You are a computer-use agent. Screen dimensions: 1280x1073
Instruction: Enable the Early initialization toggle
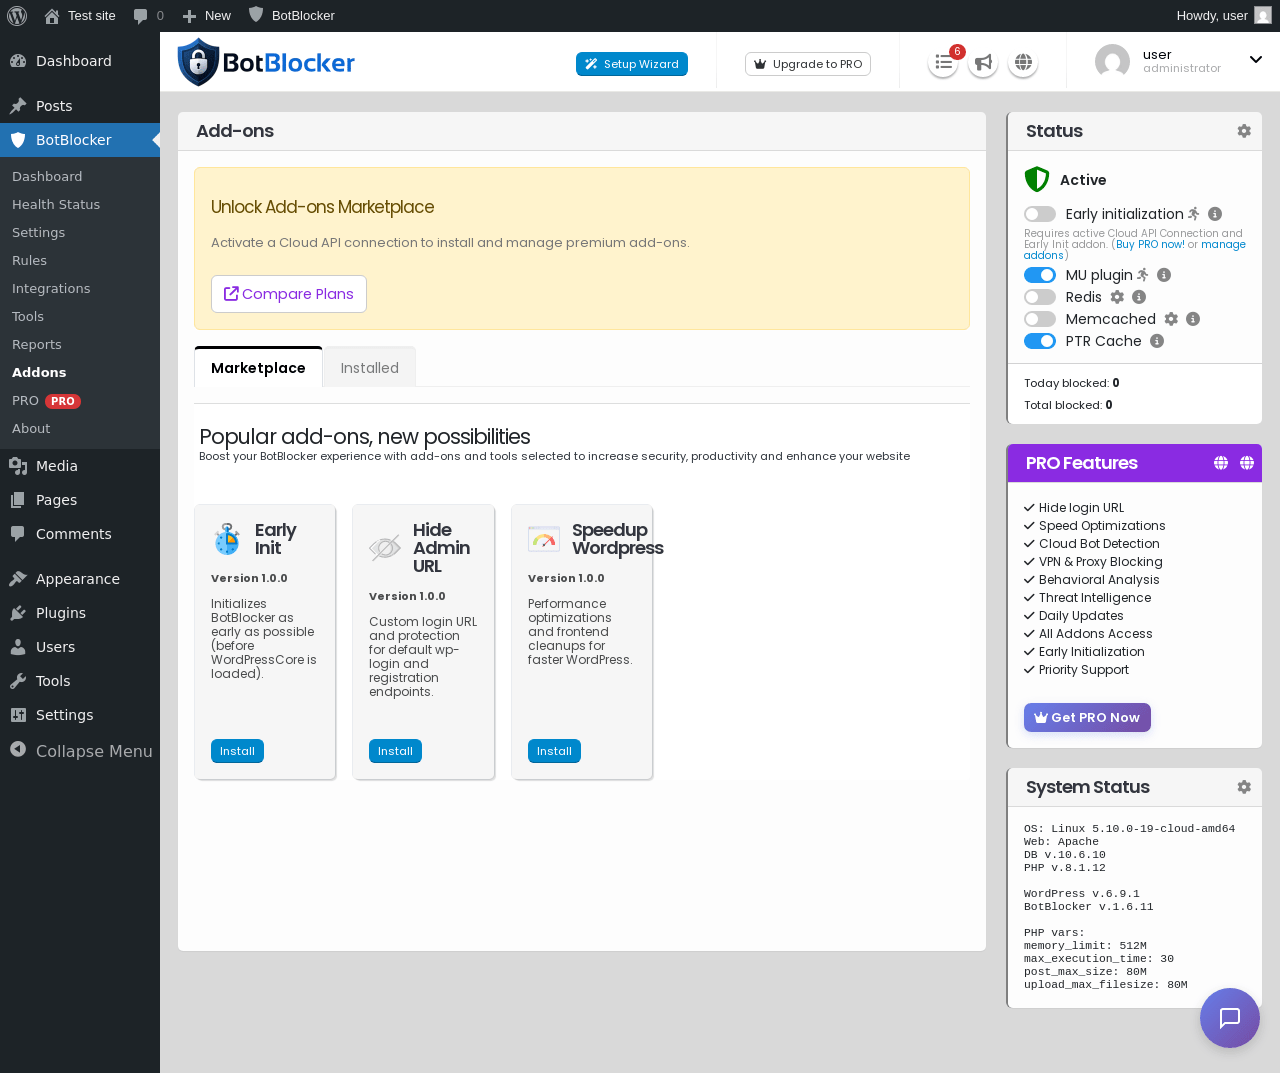1040,214
